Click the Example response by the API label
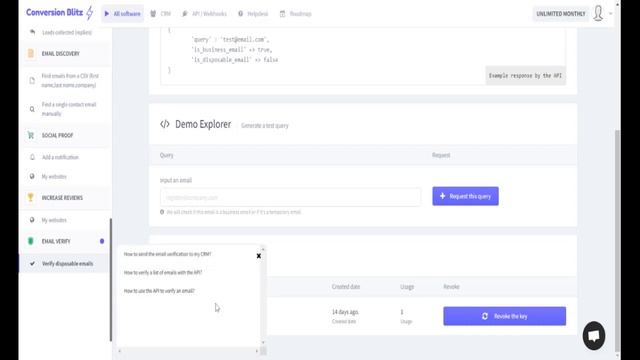This screenshot has height=360, width=640. point(525,76)
